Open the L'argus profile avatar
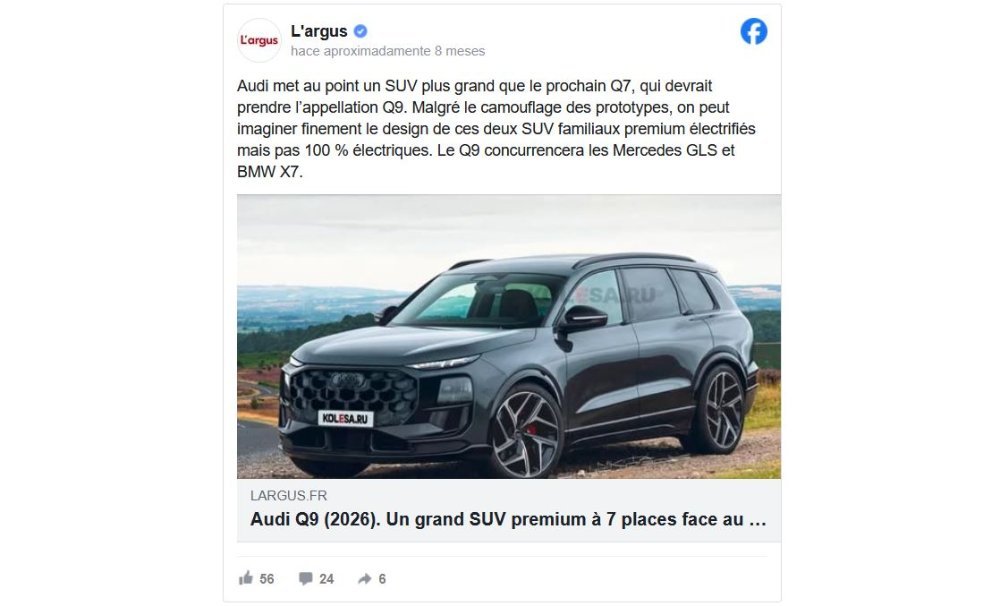This screenshot has width=1000, height=606. [259, 40]
